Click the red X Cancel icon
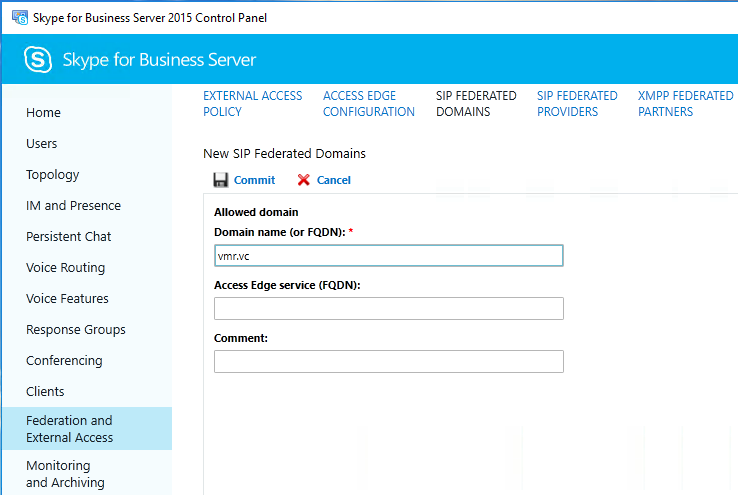 (x=304, y=180)
